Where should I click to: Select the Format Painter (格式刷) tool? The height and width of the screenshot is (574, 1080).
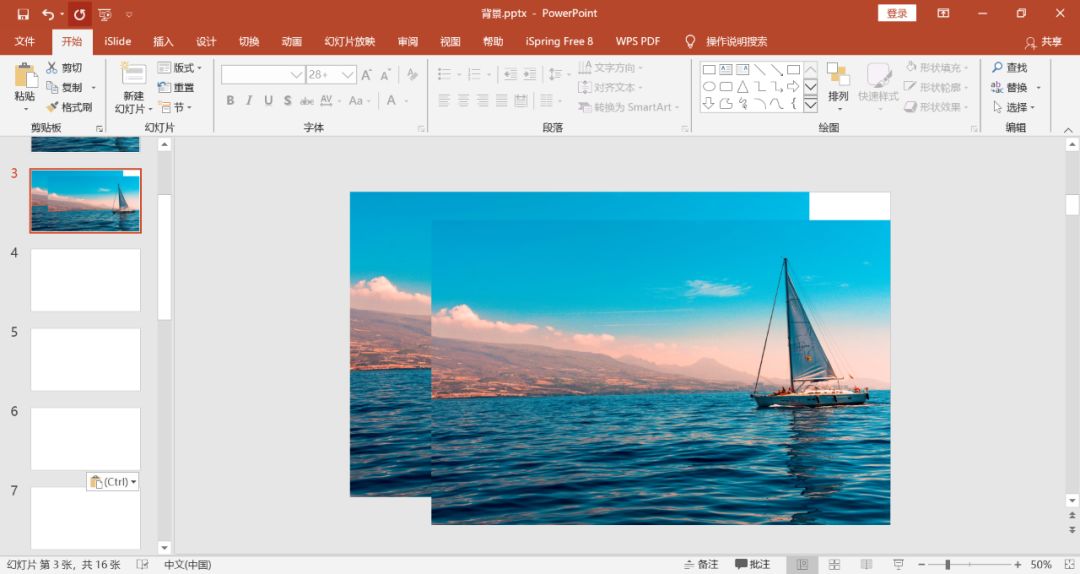click(52, 107)
